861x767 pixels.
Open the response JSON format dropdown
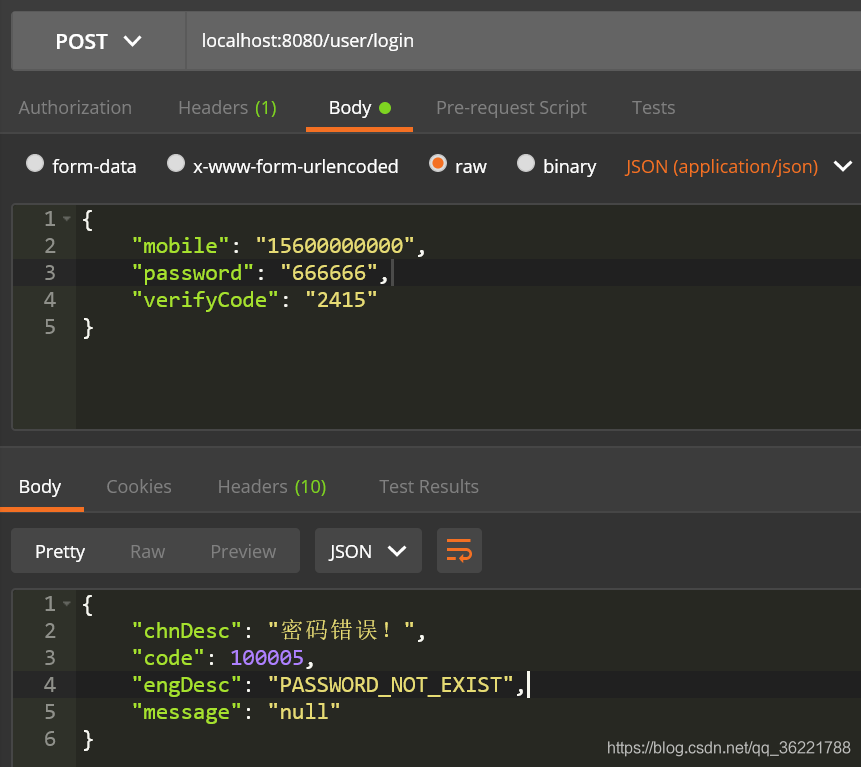(368, 551)
